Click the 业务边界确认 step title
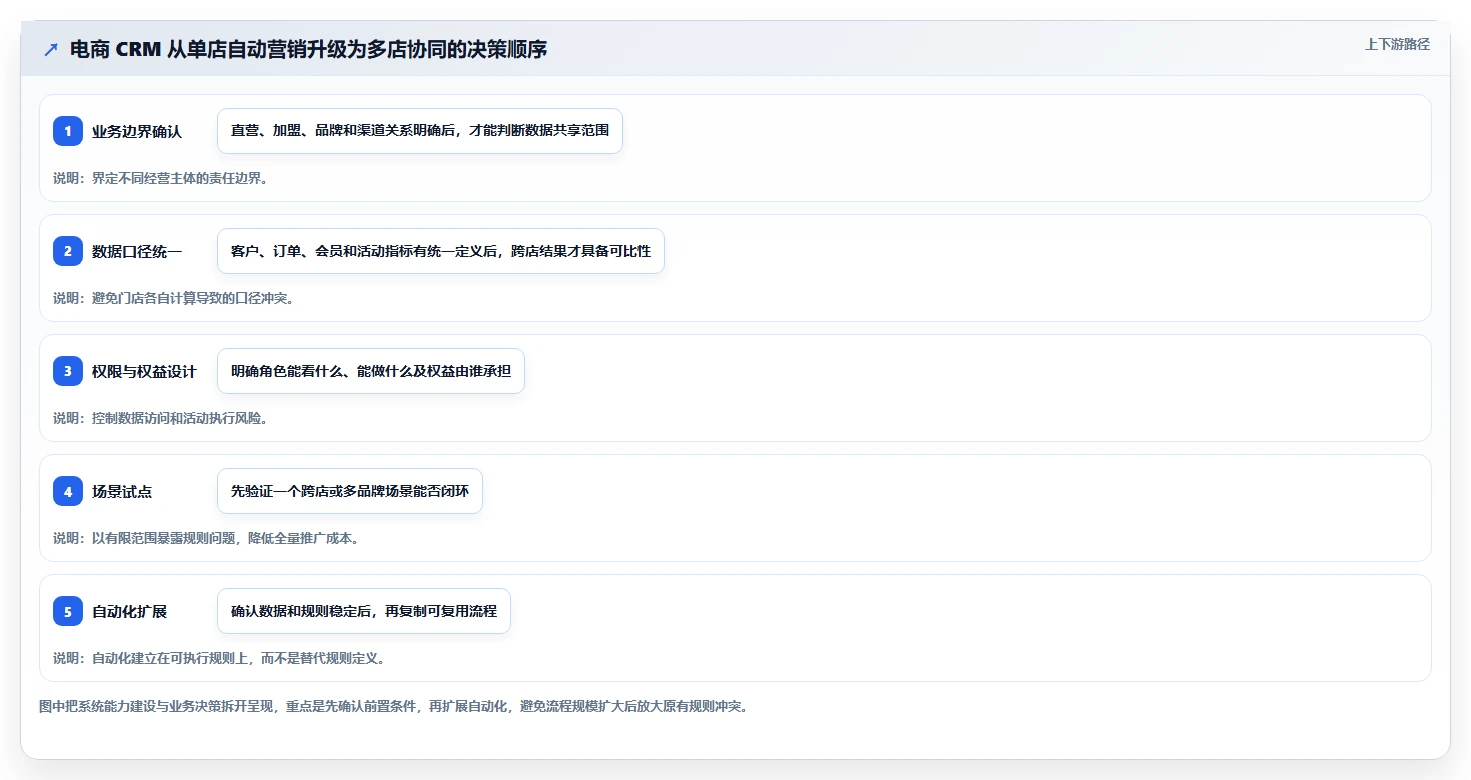 [x=137, y=131]
